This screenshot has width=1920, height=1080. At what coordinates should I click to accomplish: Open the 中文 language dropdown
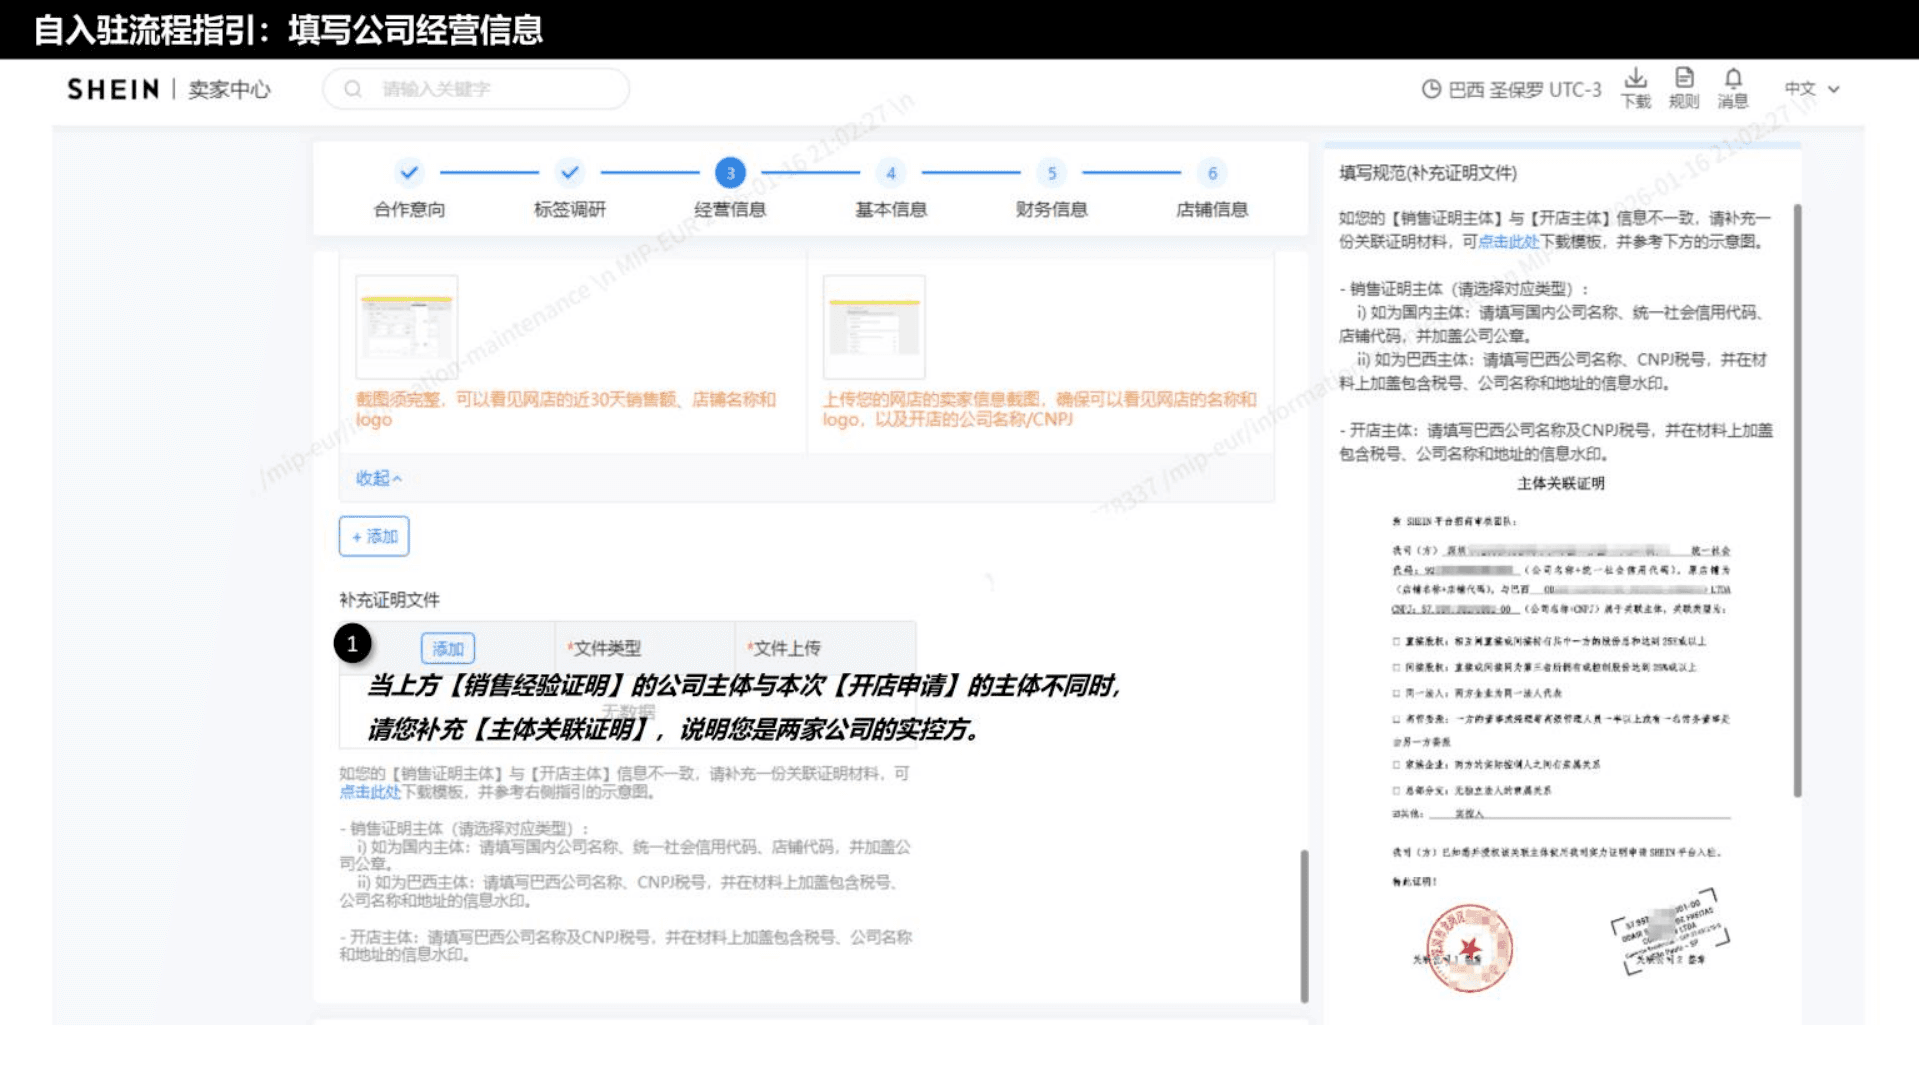[1812, 89]
